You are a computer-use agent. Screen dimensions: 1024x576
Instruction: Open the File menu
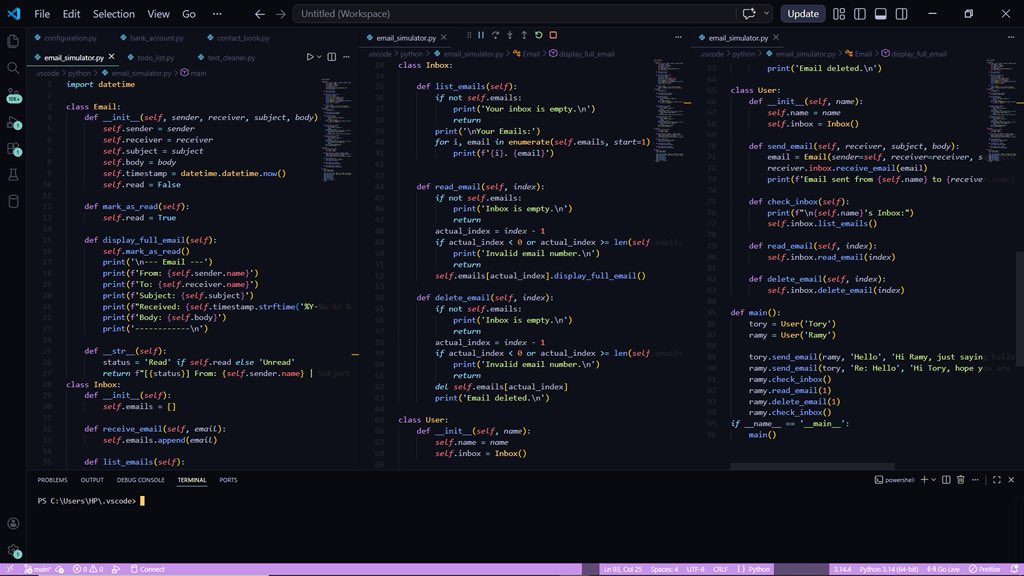[x=42, y=14]
